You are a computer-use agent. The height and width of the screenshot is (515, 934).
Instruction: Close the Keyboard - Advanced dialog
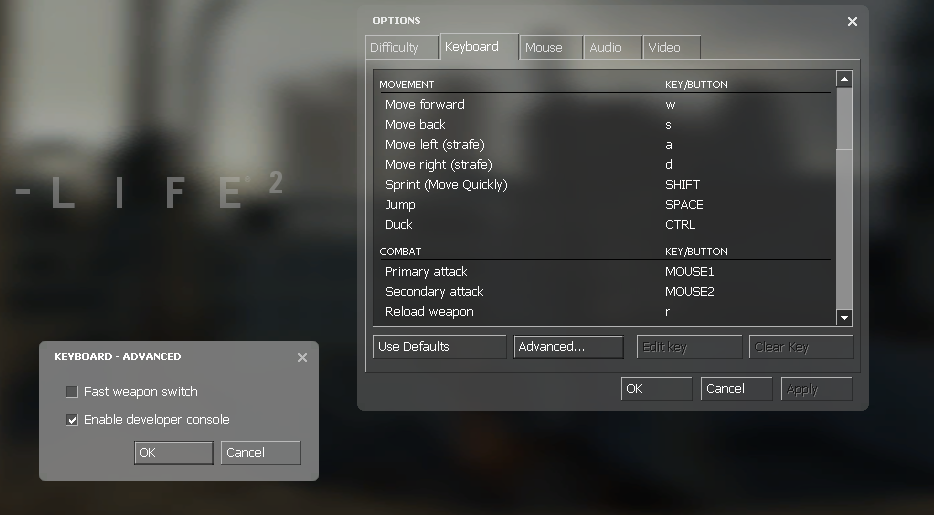coord(303,357)
